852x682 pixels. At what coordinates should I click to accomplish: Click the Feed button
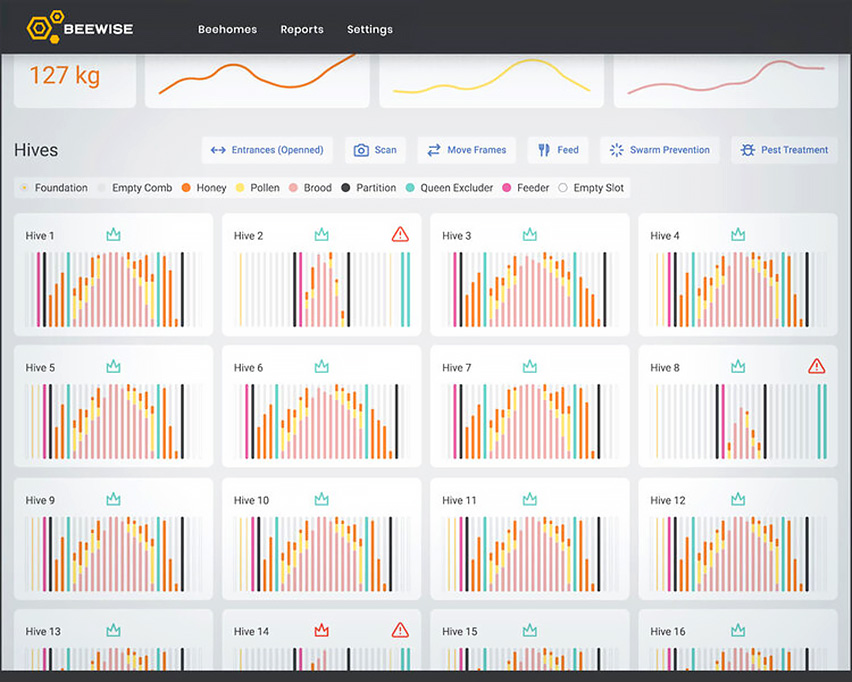pyautogui.click(x=558, y=150)
